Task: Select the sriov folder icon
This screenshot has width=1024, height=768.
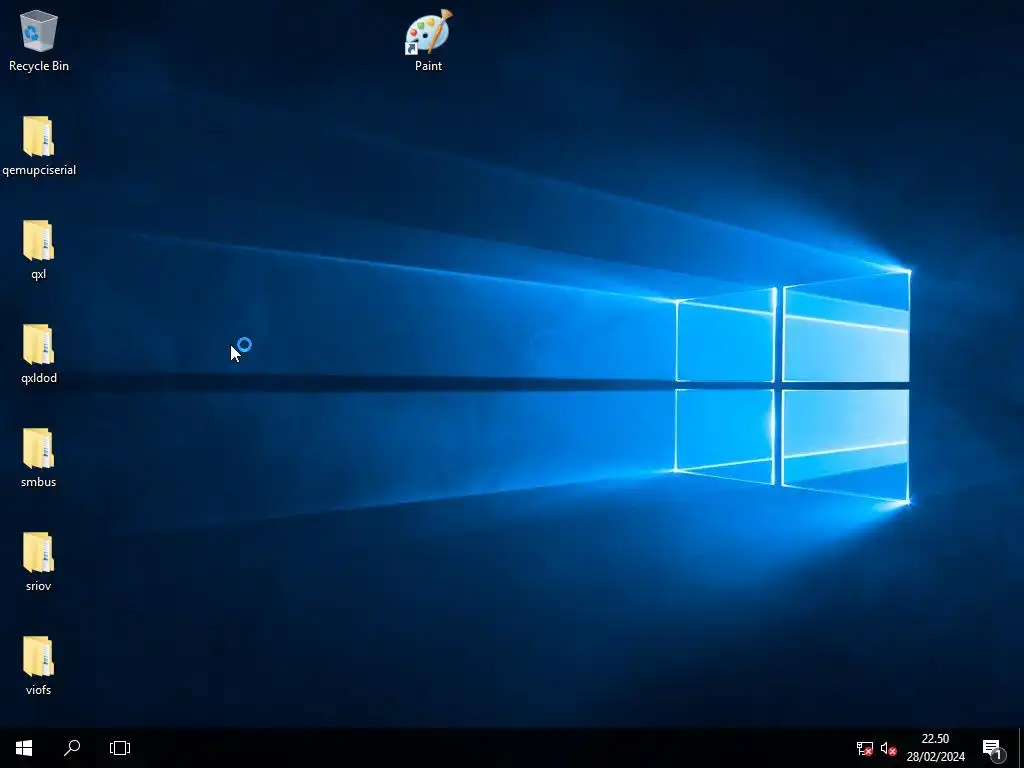Action: pos(39,562)
